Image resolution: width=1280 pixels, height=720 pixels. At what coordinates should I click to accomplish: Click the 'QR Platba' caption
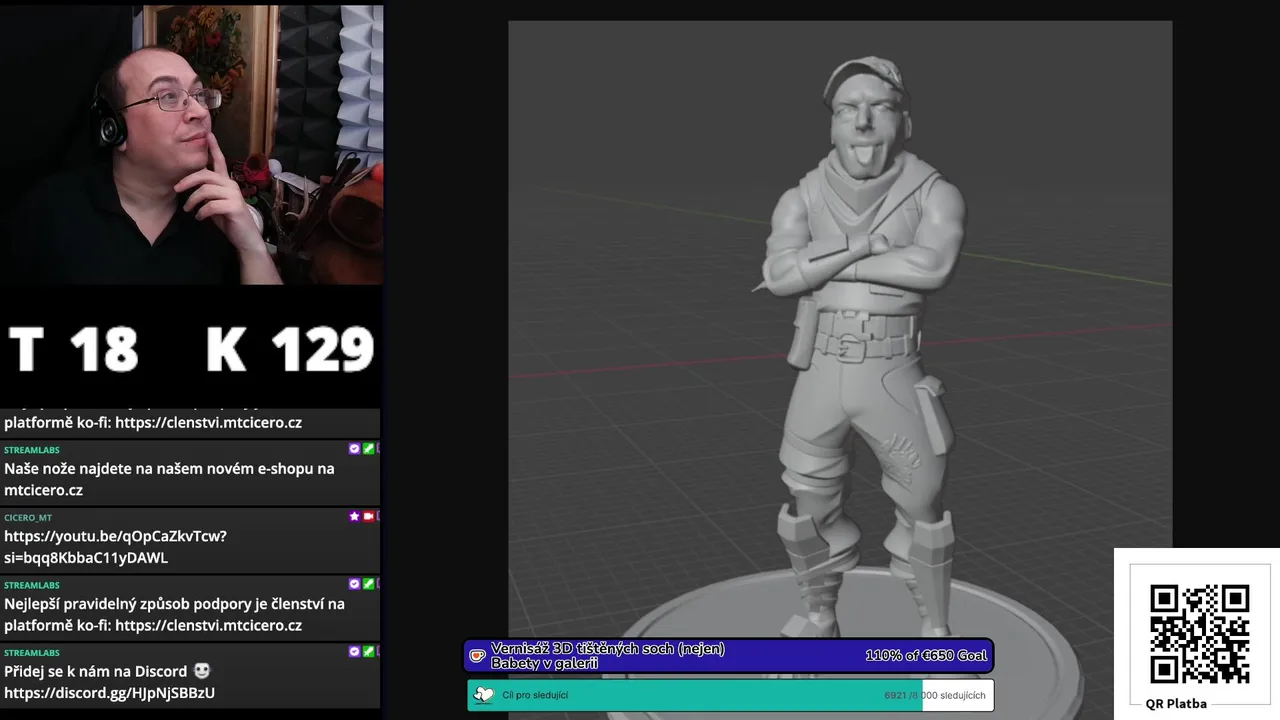(1176, 704)
